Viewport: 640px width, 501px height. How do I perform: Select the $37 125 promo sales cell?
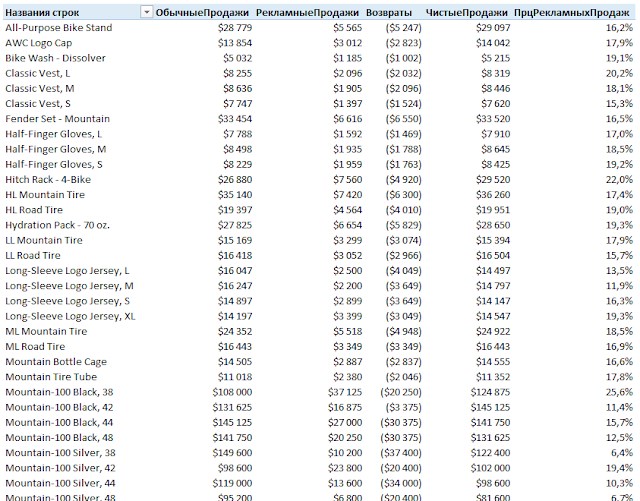345,392
